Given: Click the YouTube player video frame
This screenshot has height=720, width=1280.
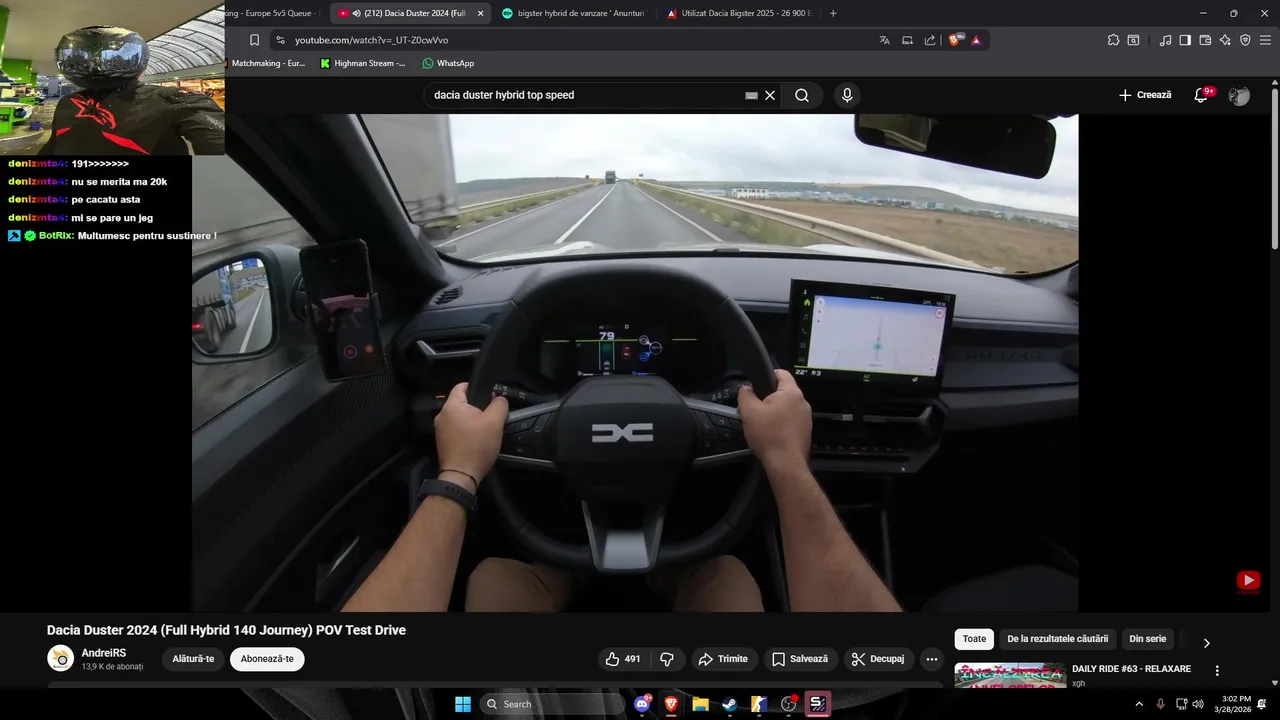Looking at the screenshot, I should [x=635, y=362].
